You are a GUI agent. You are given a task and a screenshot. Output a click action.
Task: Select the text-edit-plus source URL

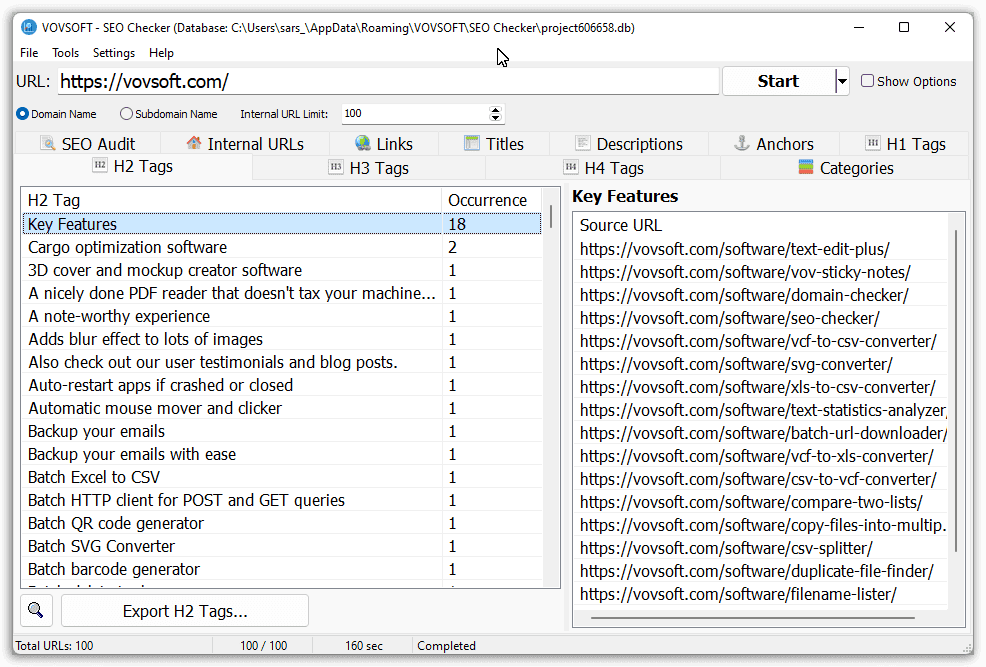(761, 249)
